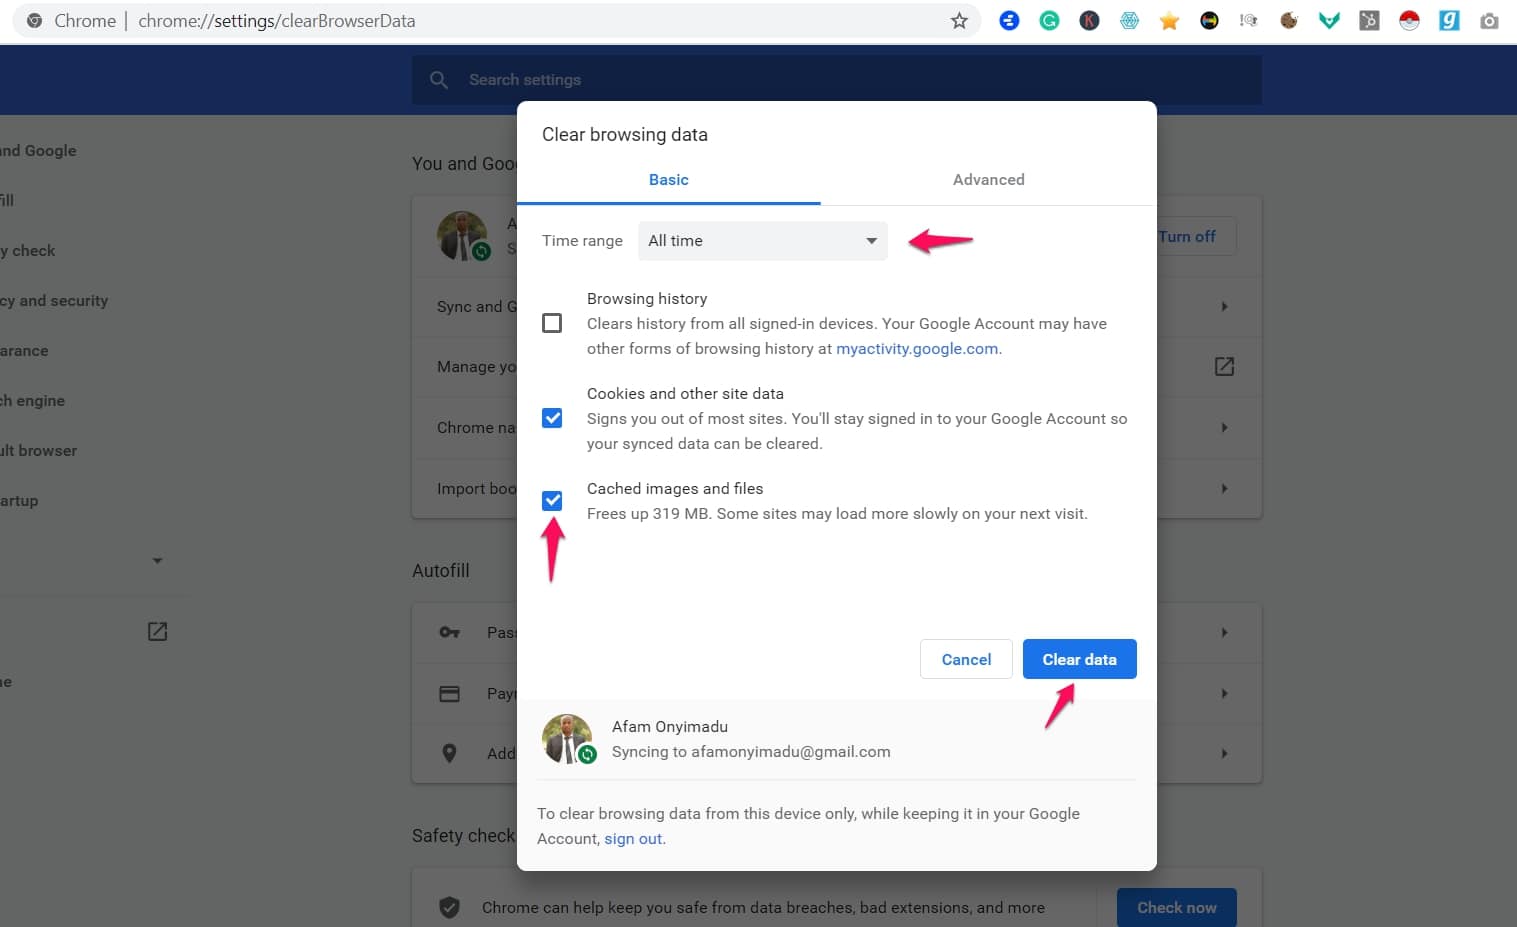Open the Safety 'y check' sidebar item

click(28, 251)
